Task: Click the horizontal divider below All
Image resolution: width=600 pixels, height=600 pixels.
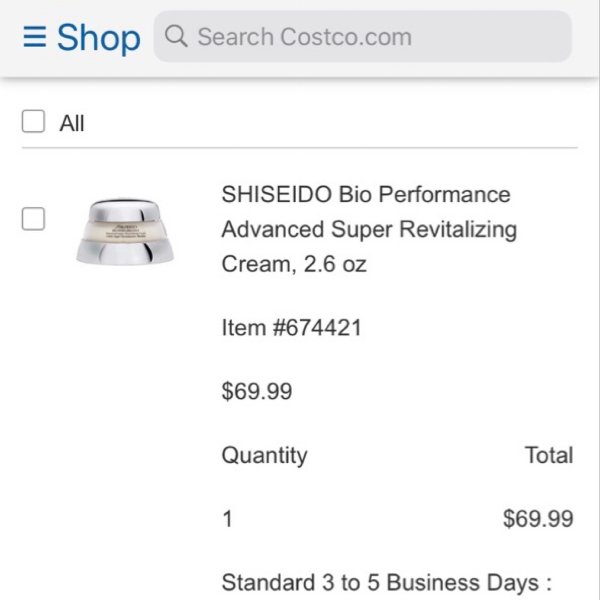Action: pos(300,147)
